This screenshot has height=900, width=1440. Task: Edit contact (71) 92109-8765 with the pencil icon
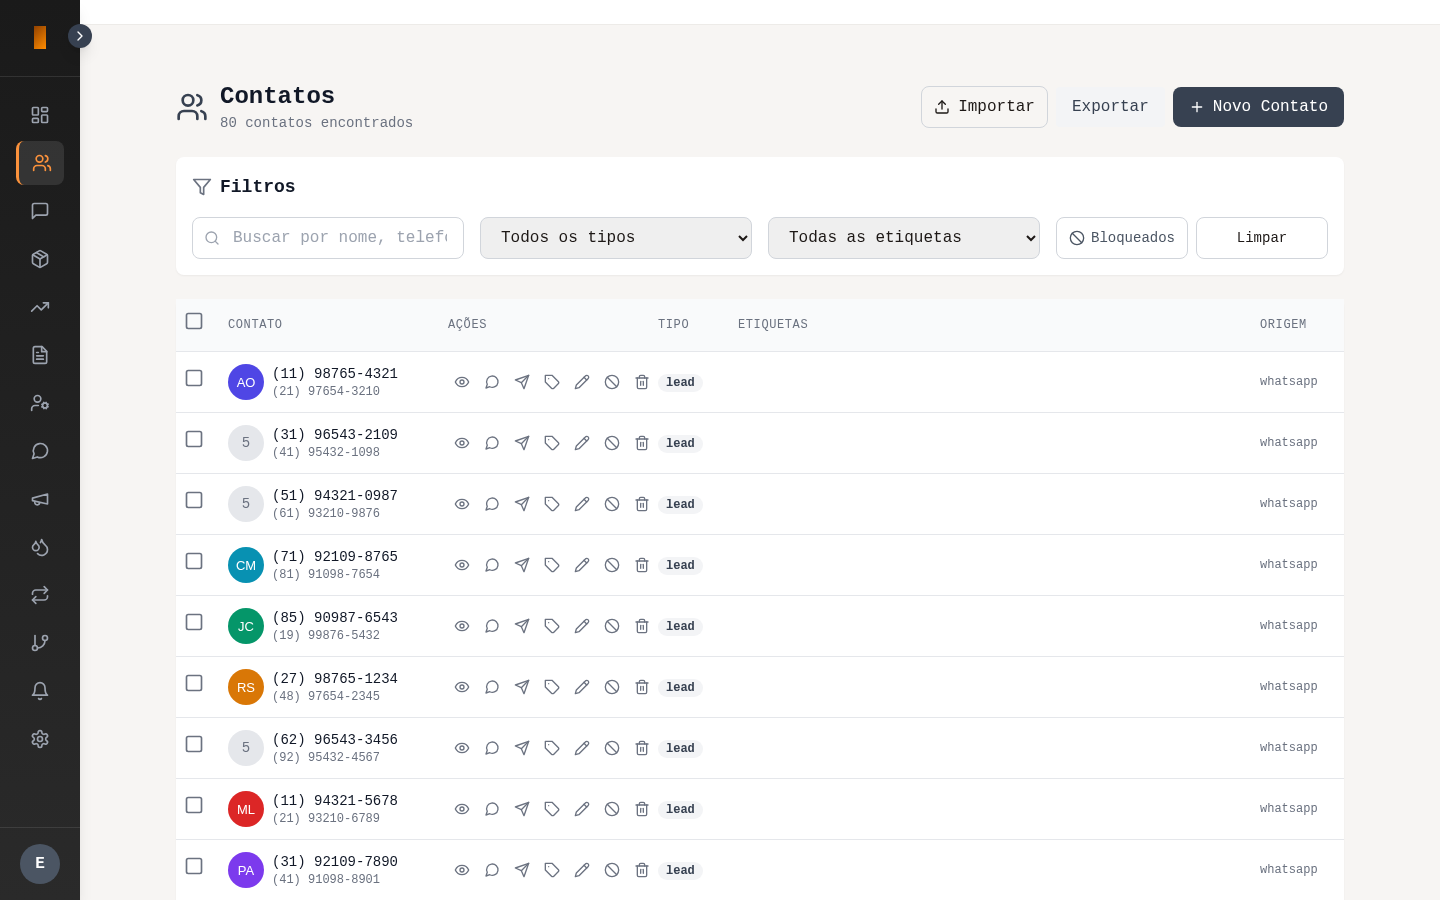click(x=582, y=565)
